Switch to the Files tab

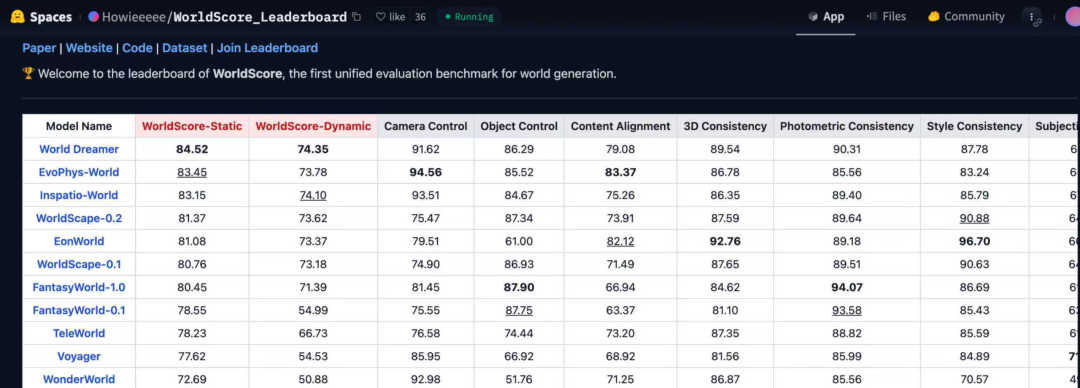[x=886, y=17]
